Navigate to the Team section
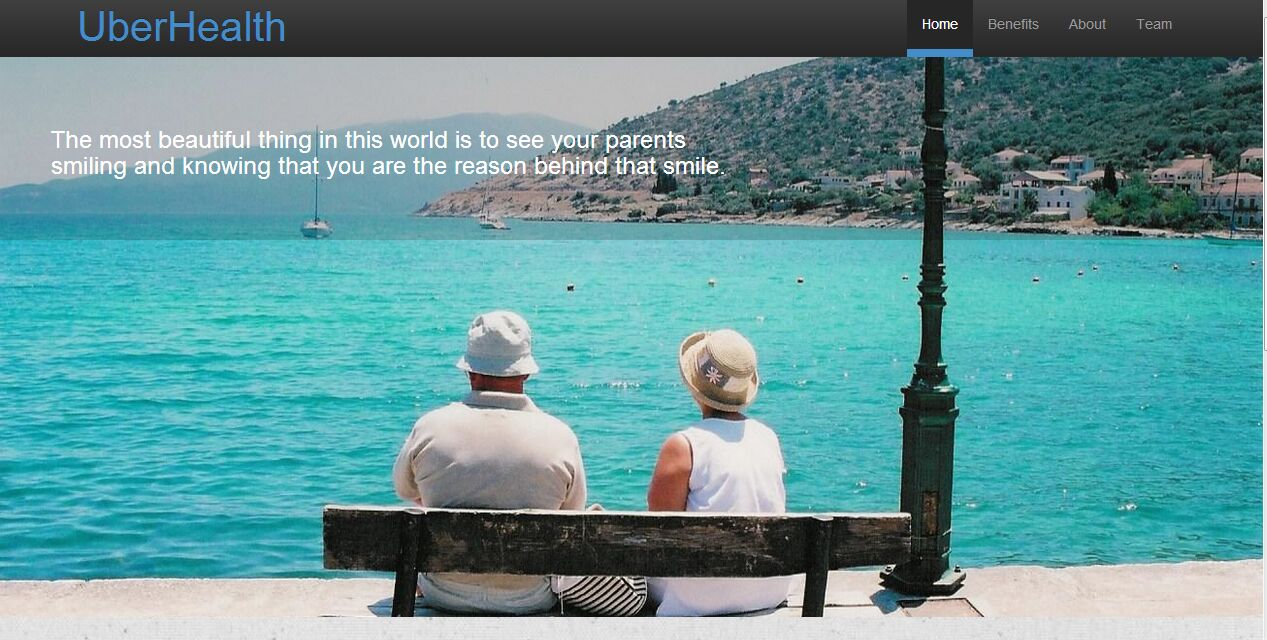 coord(1153,25)
